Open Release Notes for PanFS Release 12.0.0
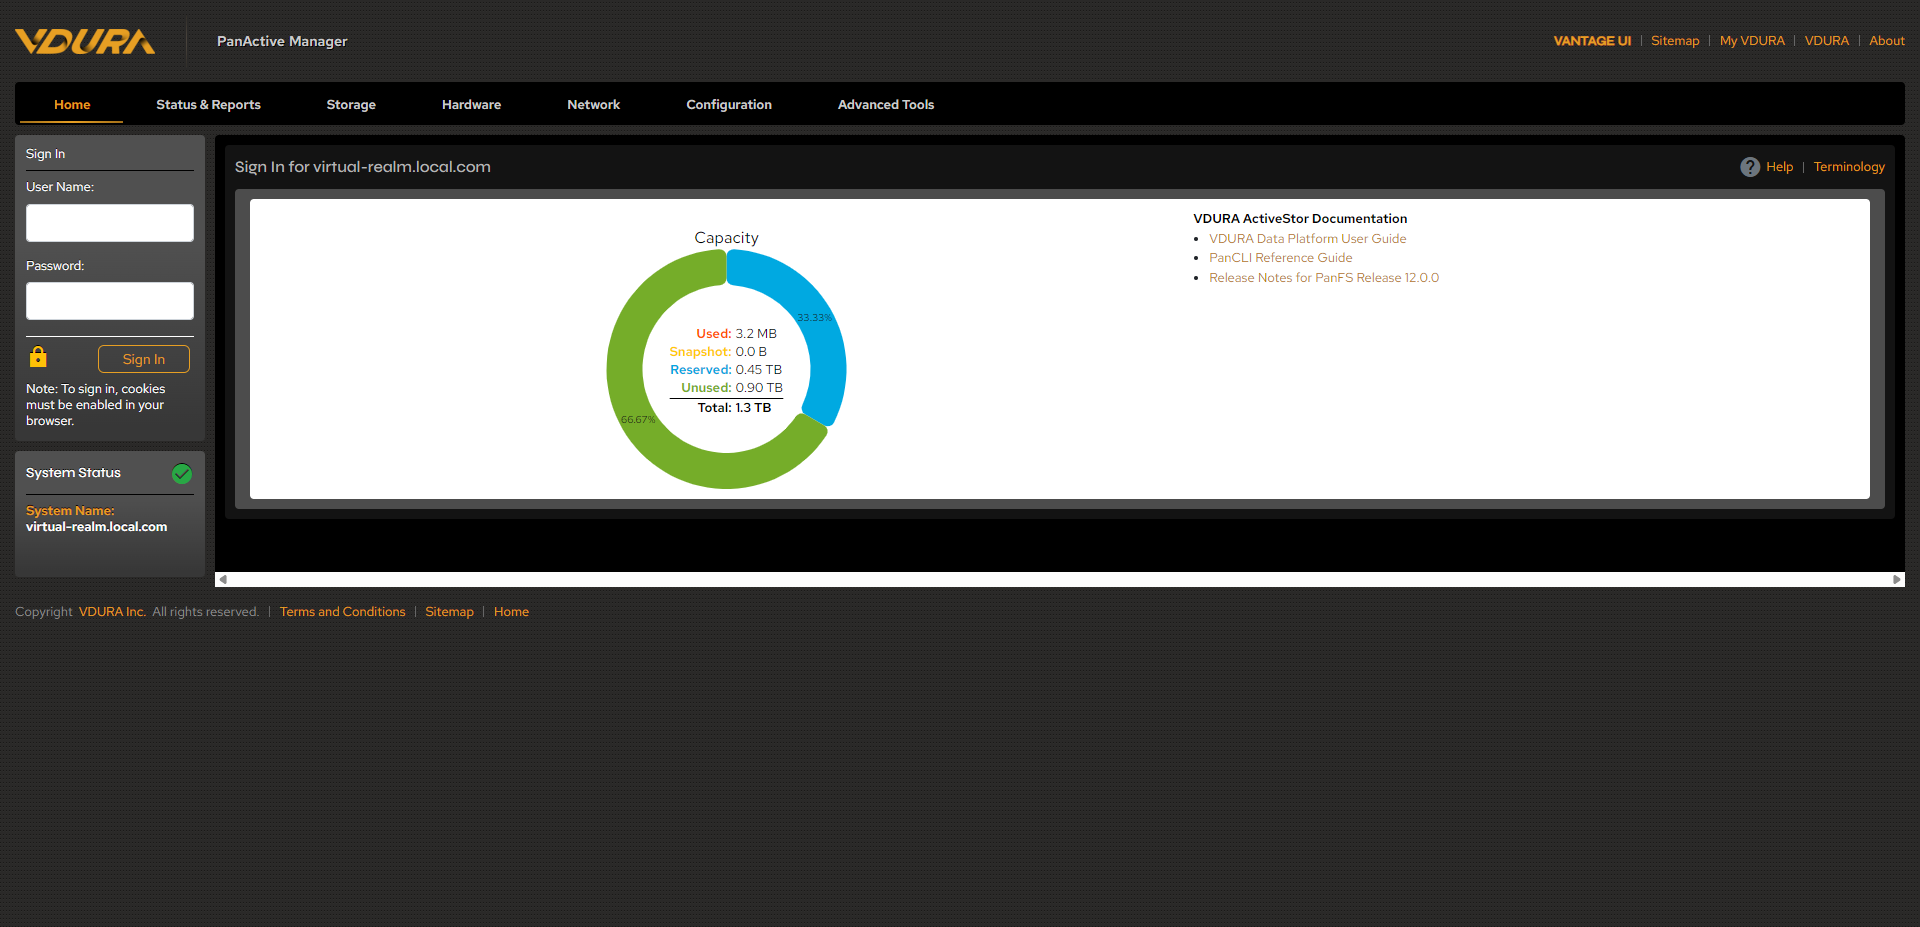This screenshot has width=1920, height=927. coord(1324,278)
